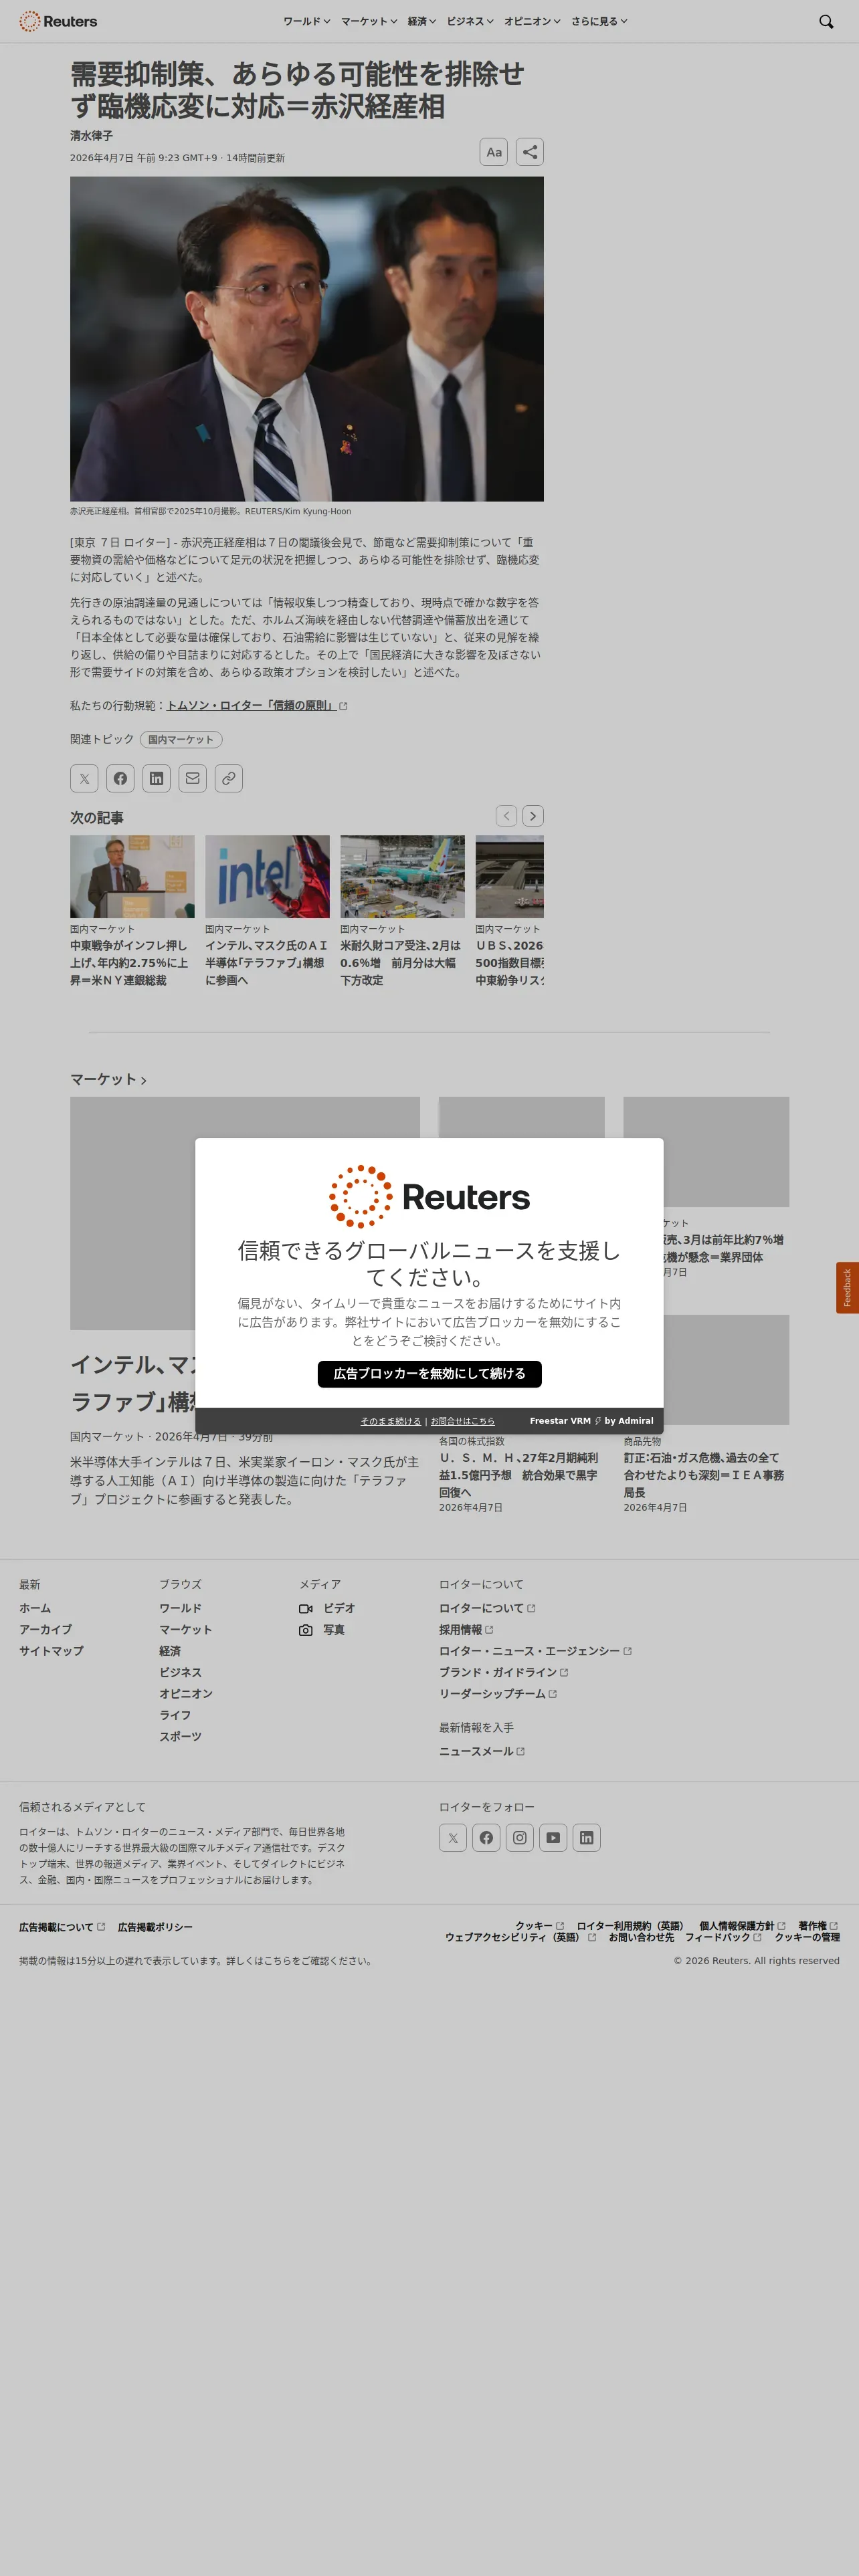Screen dimensions: 859x2576
Task: Open the 米耐久財コア受注 article thumbnail
Action: 402,877
